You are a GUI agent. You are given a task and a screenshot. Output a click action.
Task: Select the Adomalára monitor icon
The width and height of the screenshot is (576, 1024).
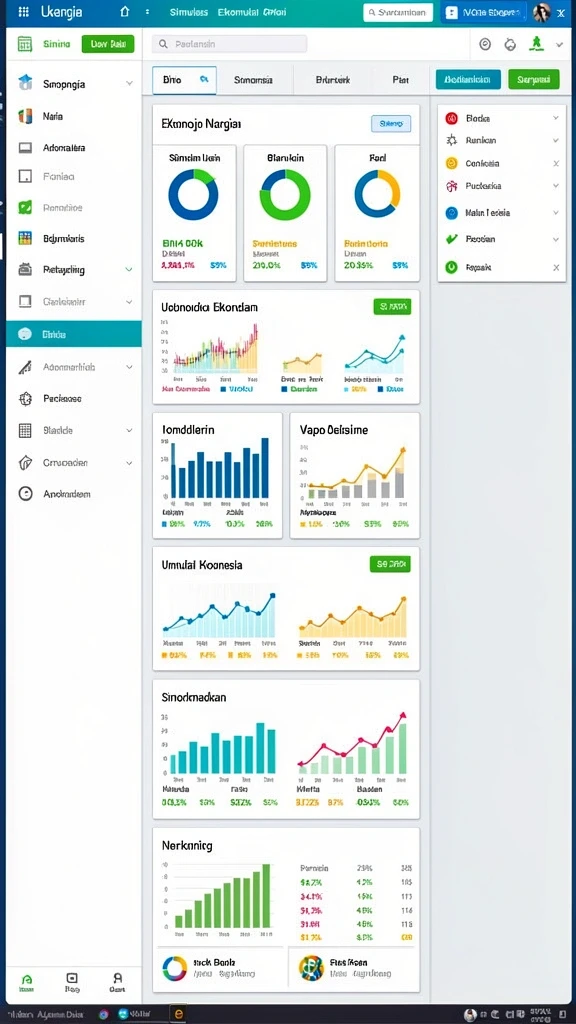25,148
